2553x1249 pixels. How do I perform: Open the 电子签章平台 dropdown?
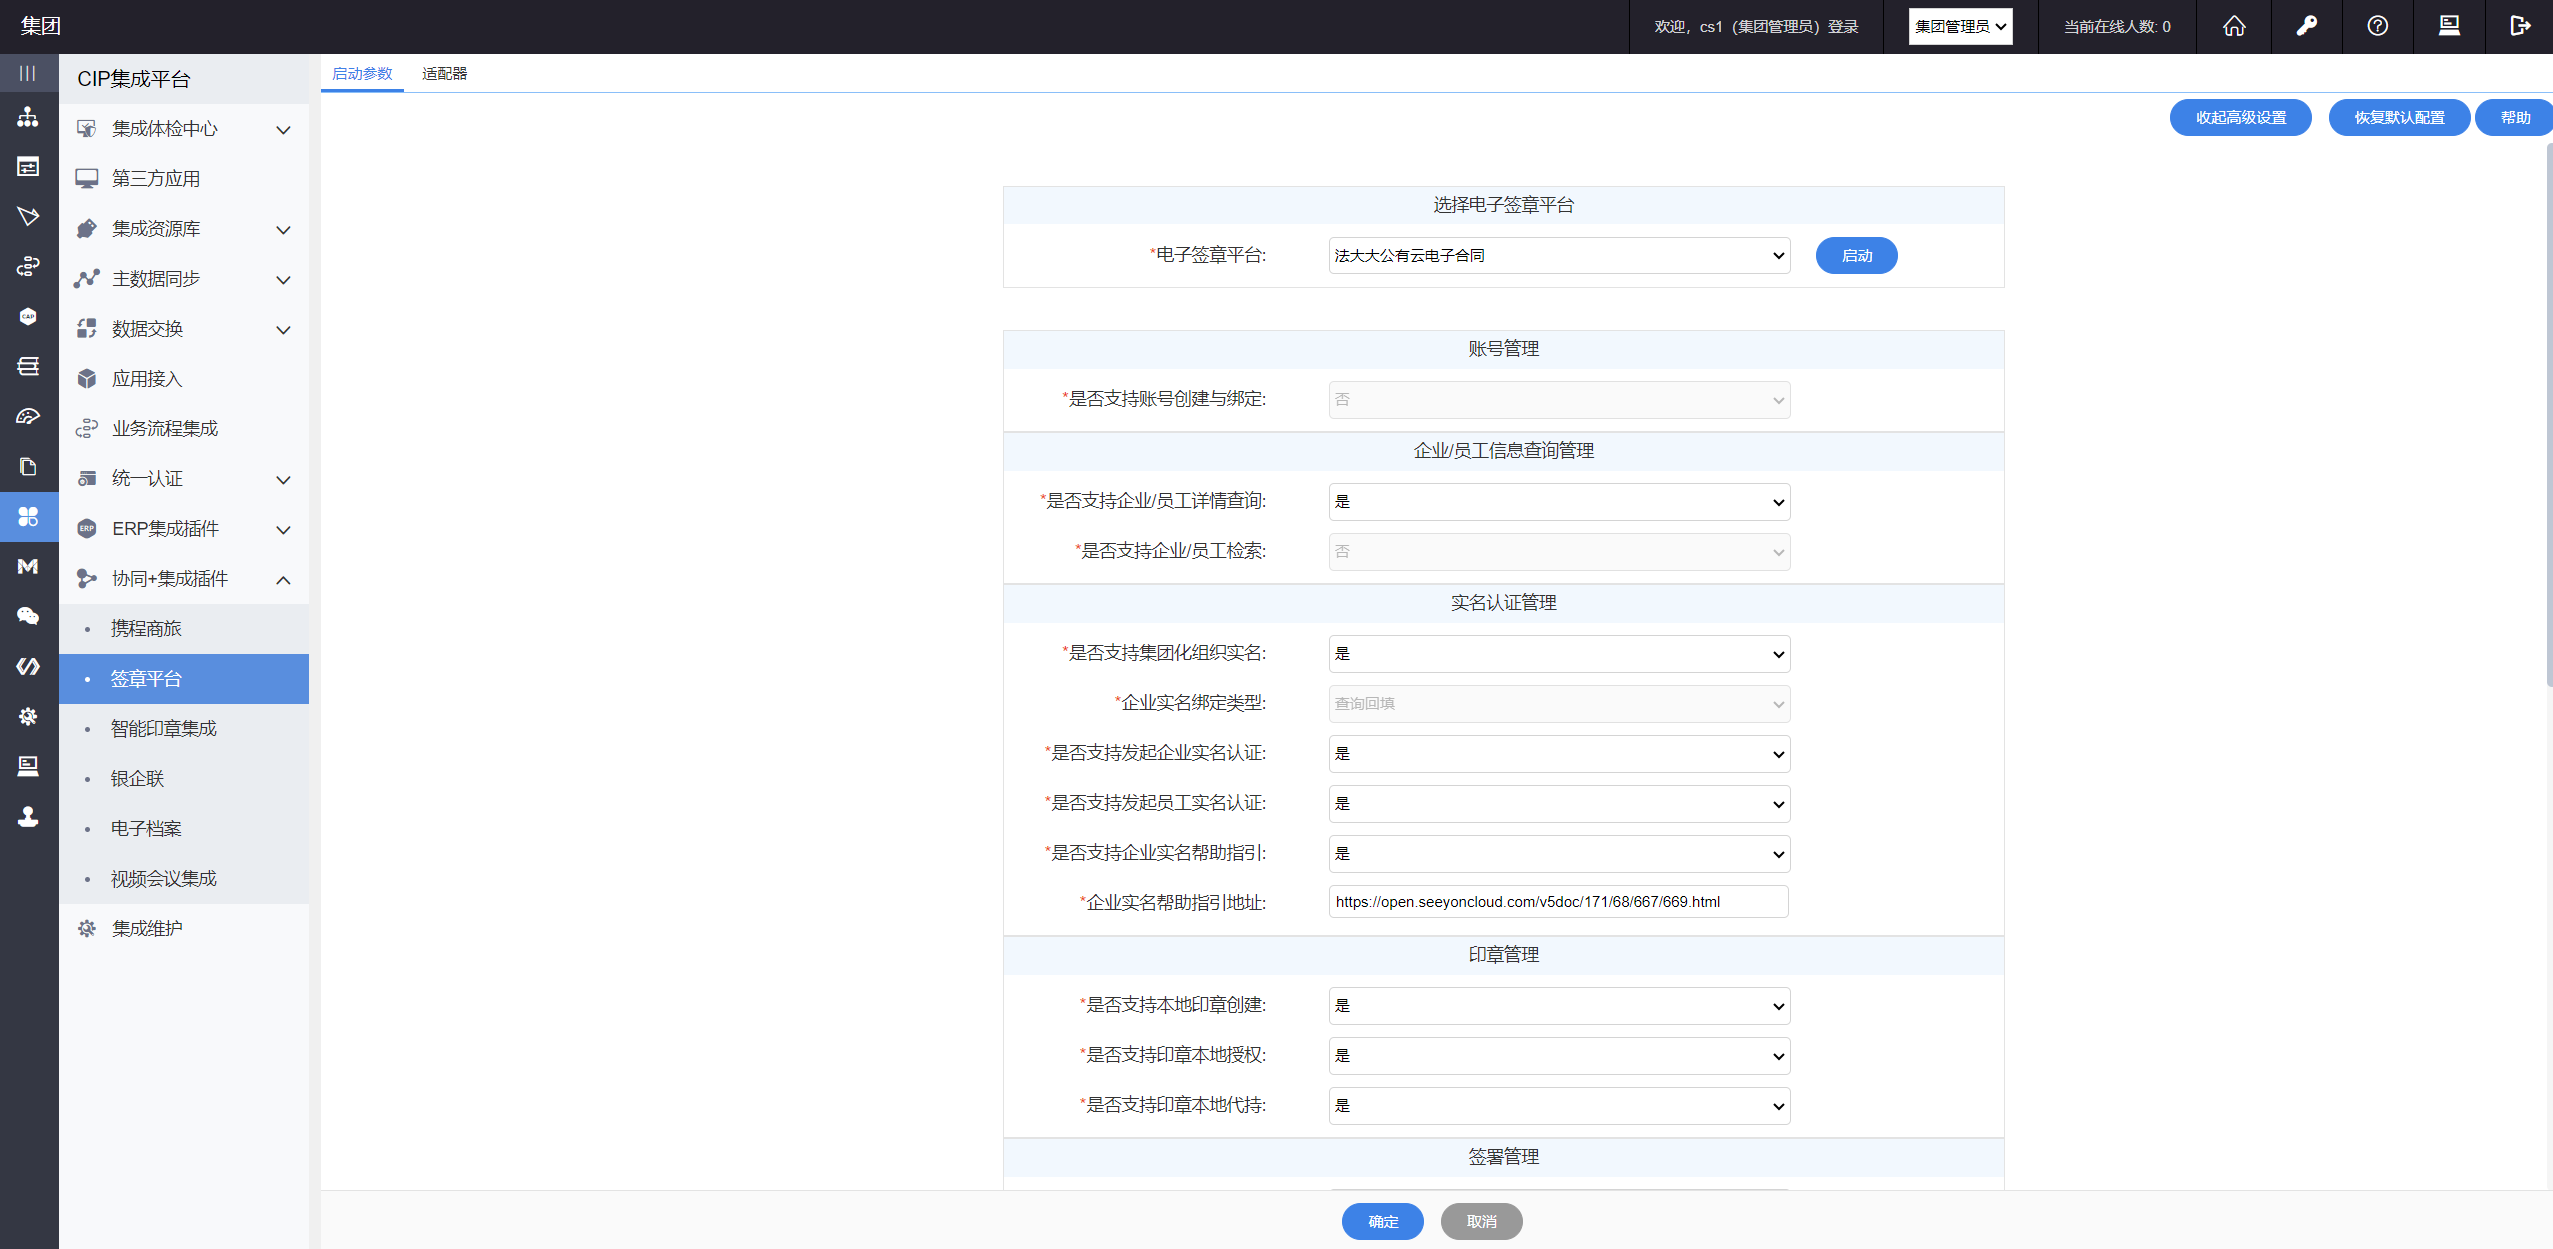tap(1558, 256)
